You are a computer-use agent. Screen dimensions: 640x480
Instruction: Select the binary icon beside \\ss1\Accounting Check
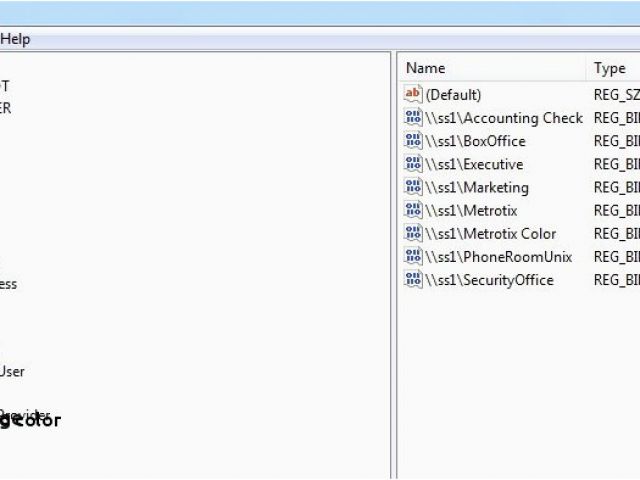pos(413,117)
